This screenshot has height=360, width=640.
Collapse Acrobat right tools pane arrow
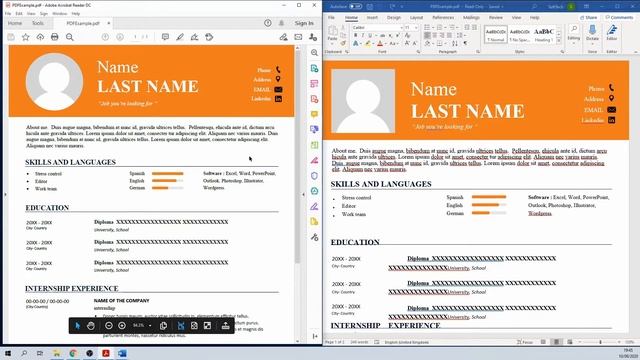tap(303, 194)
